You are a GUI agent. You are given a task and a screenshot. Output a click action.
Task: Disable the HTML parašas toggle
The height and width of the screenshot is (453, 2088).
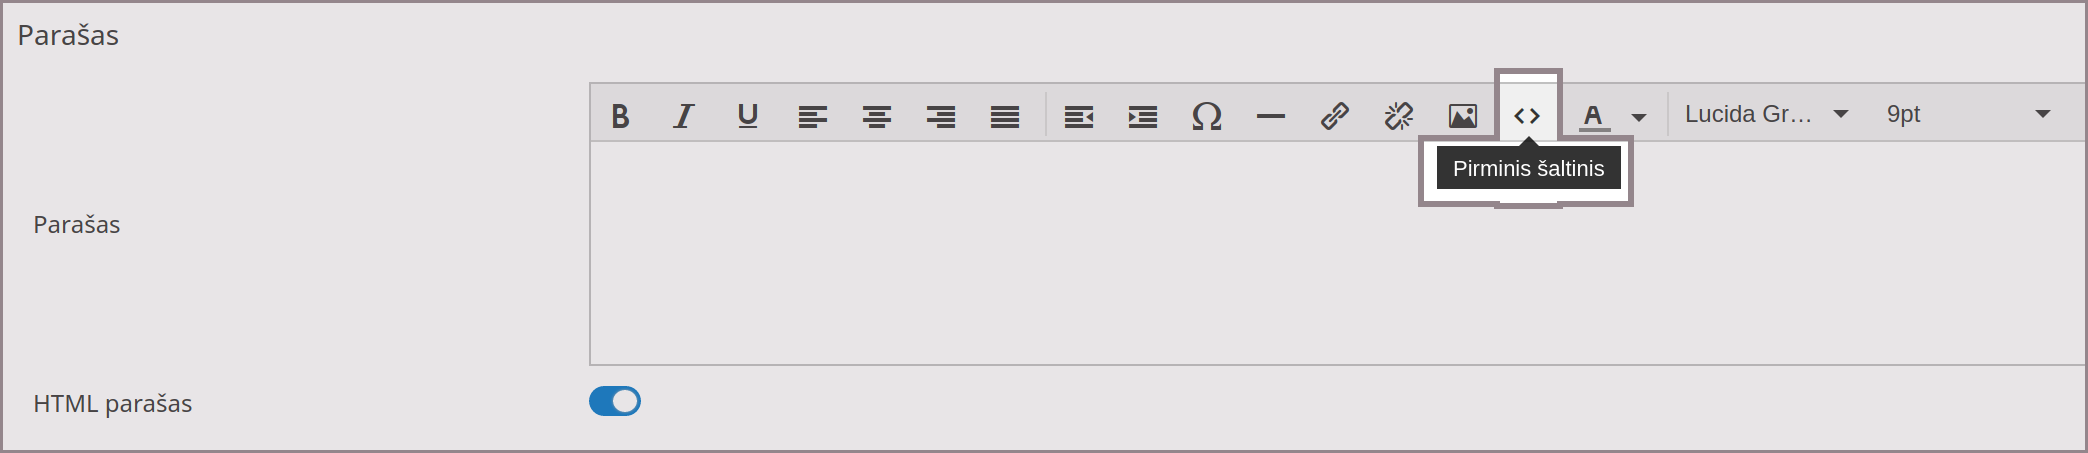(615, 401)
